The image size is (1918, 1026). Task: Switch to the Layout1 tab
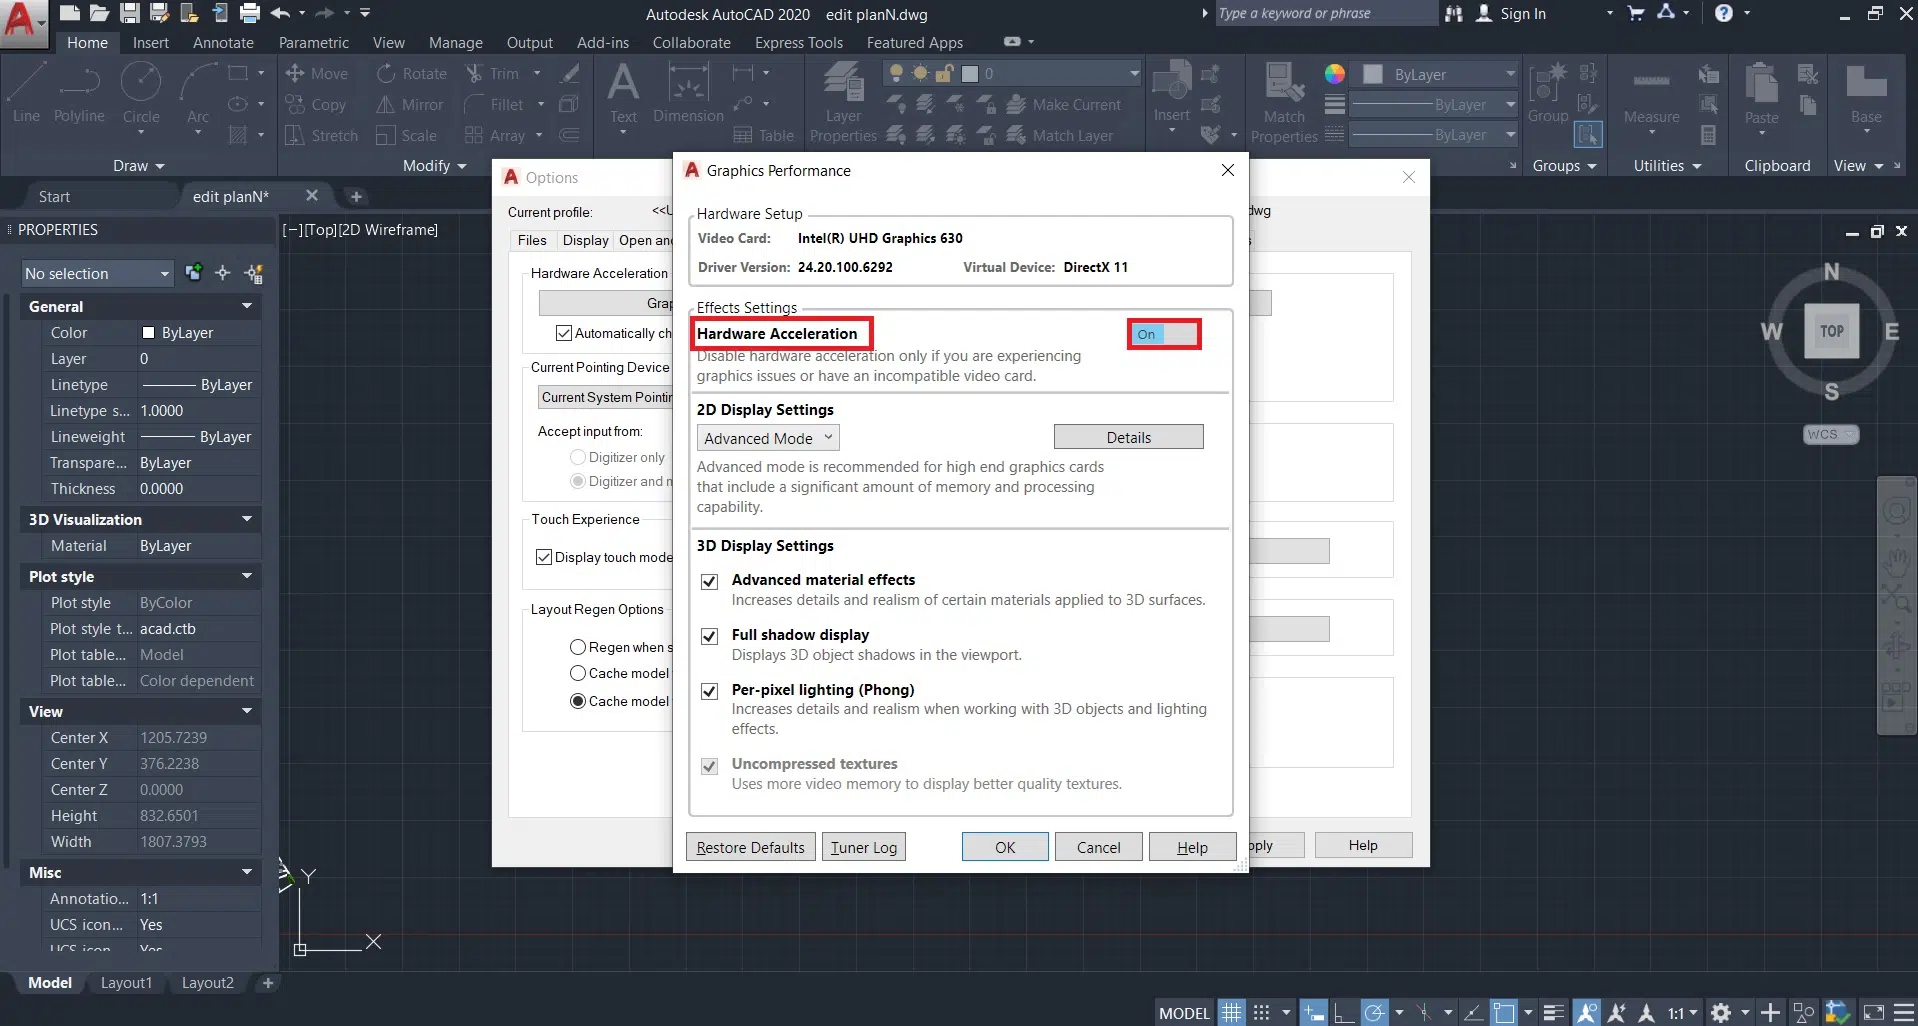coord(126,983)
